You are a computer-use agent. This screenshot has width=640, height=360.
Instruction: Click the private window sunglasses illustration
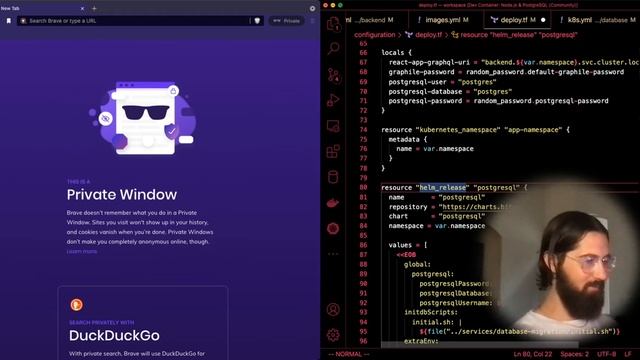tap(142, 118)
